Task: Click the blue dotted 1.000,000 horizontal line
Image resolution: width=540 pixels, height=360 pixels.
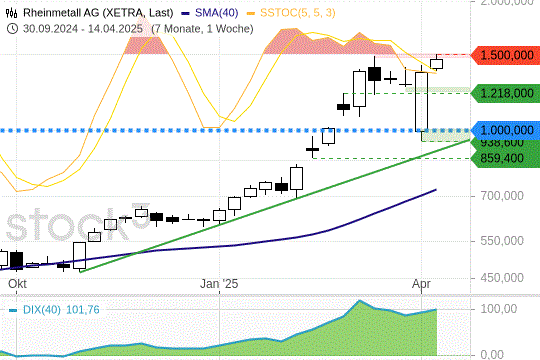Action: pos(235,131)
